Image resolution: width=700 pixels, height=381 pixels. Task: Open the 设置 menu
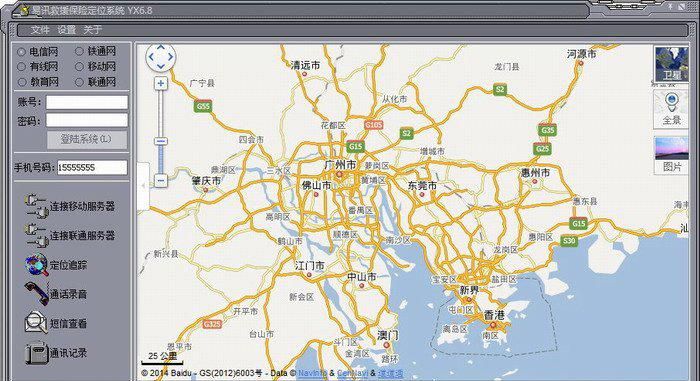tap(66, 30)
